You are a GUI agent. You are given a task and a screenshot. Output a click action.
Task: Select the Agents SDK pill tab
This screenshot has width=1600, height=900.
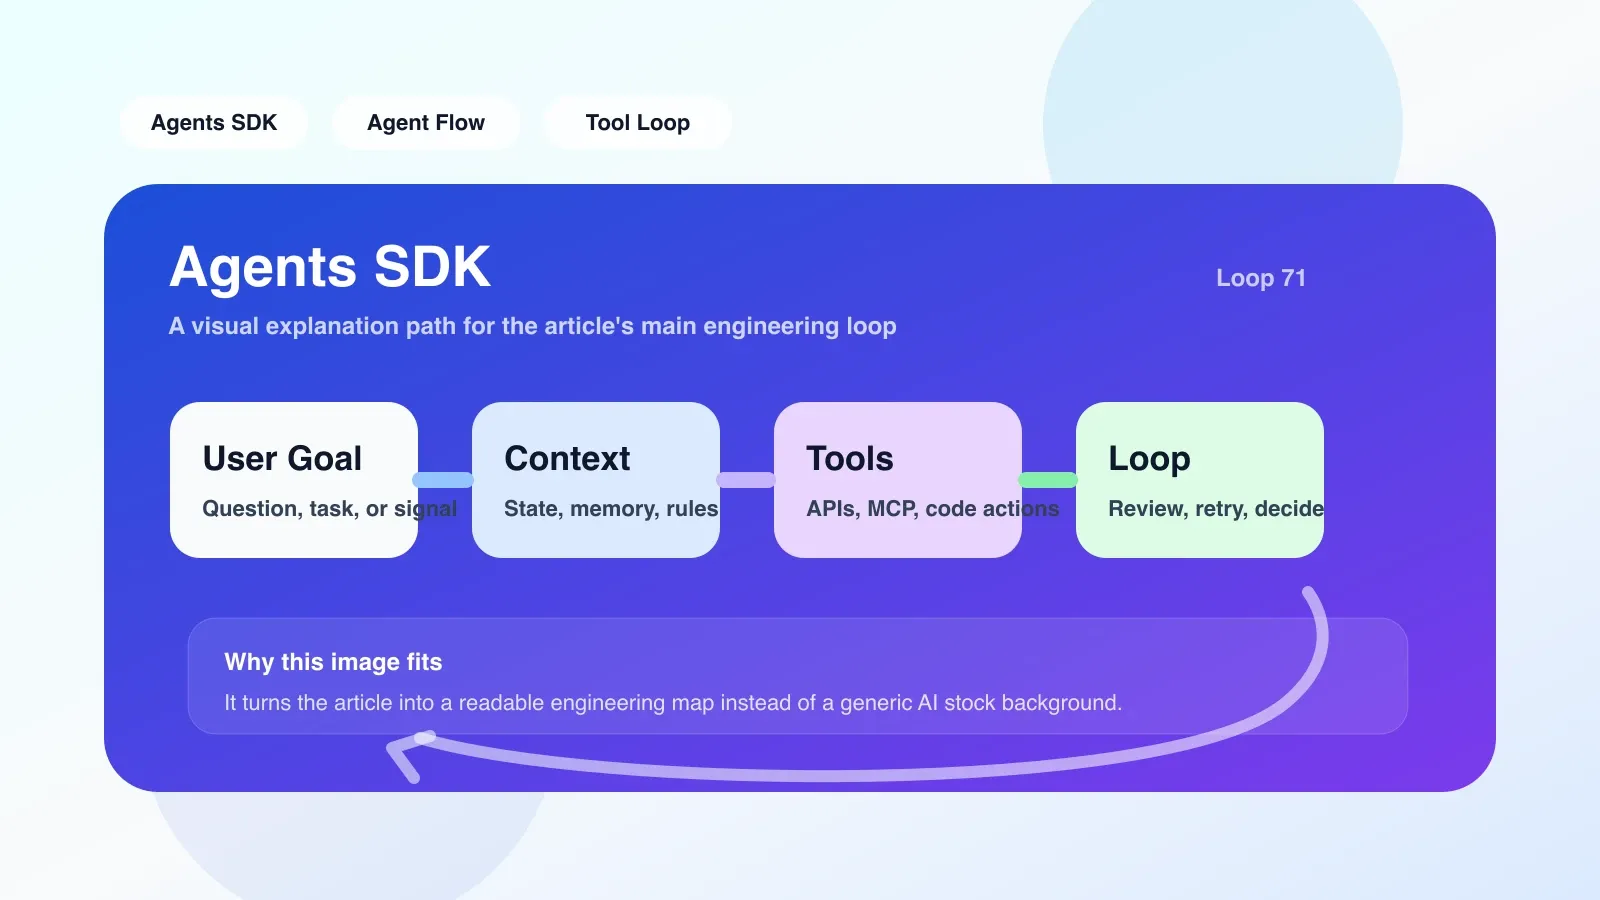pos(214,123)
